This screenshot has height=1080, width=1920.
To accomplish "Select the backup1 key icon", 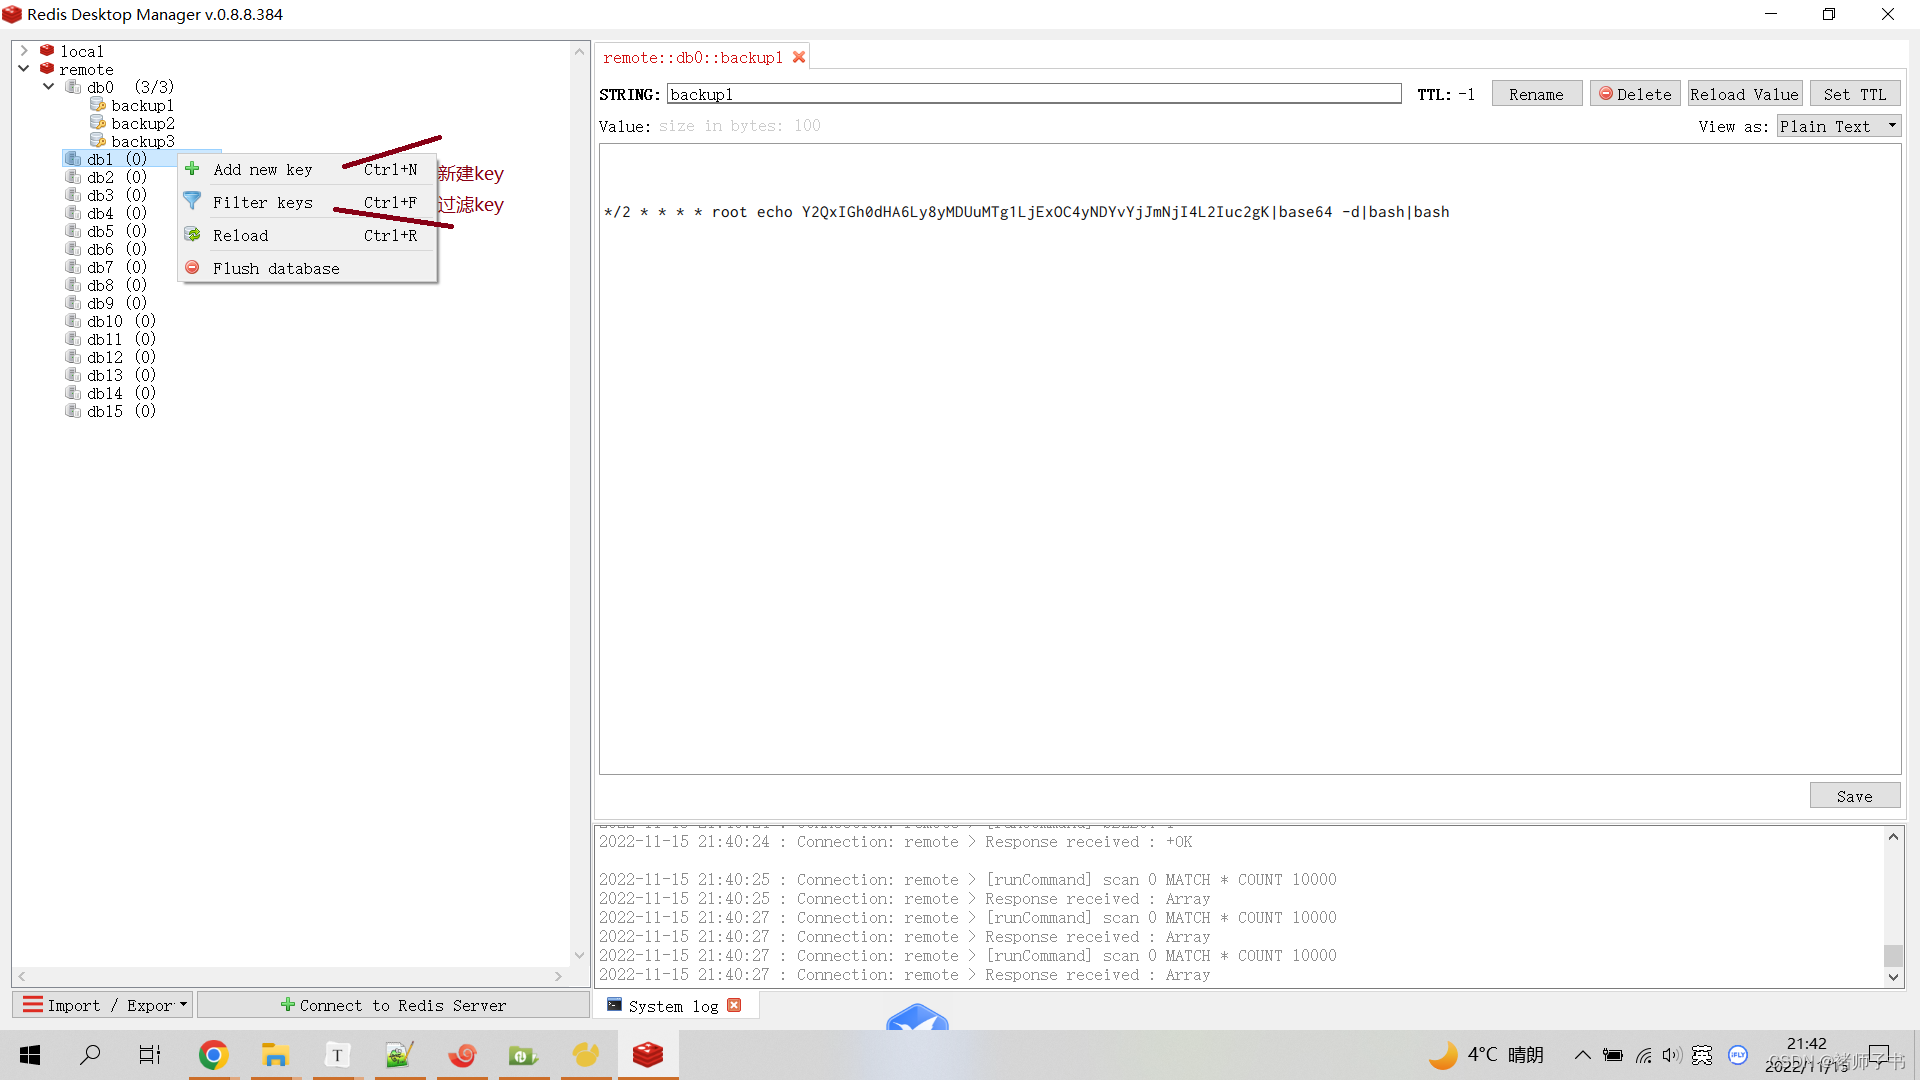I will [97, 105].
